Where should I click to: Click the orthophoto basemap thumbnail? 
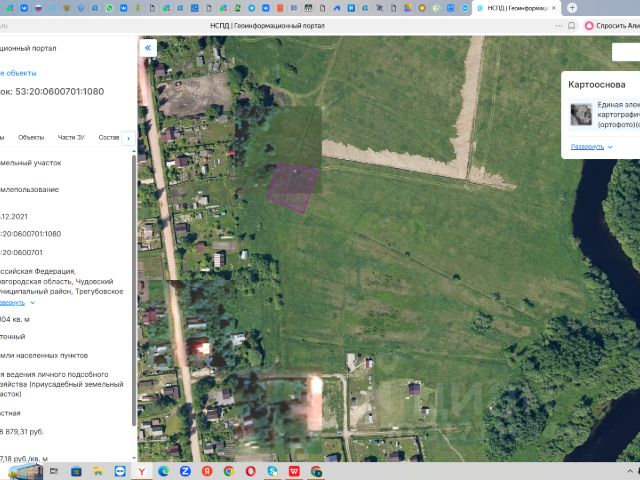pyautogui.click(x=581, y=114)
